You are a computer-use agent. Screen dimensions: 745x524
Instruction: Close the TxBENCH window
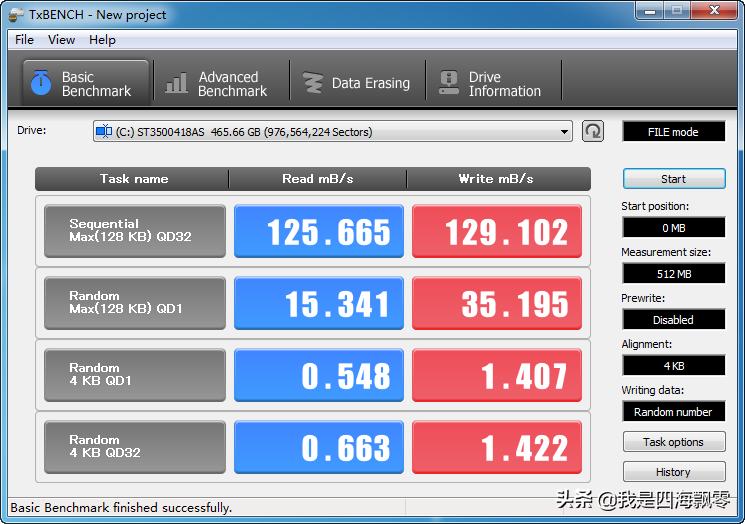tap(714, 11)
